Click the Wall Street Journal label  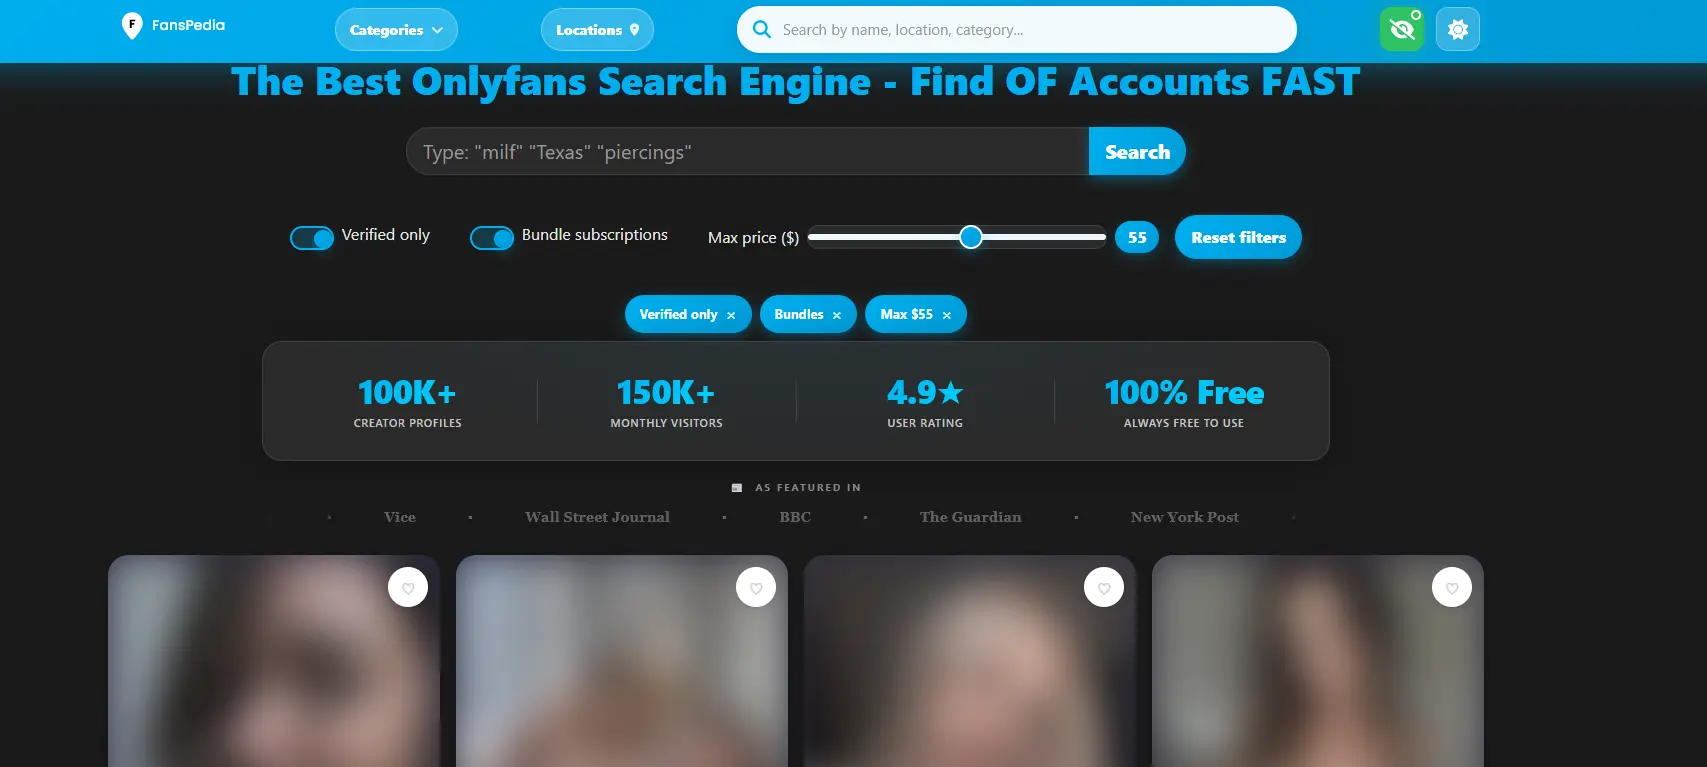coord(598,517)
